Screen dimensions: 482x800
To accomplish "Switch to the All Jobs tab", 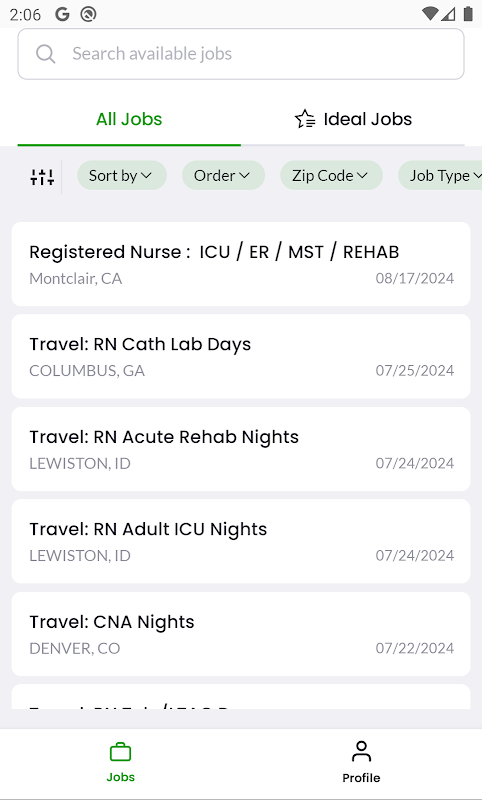I will click(x=129, y=119).
